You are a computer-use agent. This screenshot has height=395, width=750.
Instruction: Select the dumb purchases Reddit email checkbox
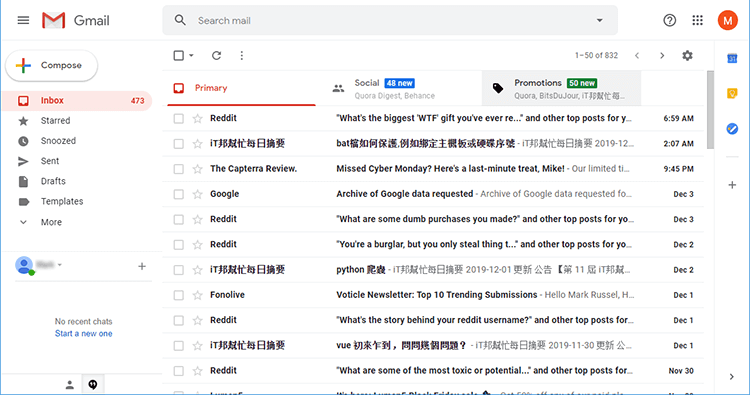tap(178, 219)
